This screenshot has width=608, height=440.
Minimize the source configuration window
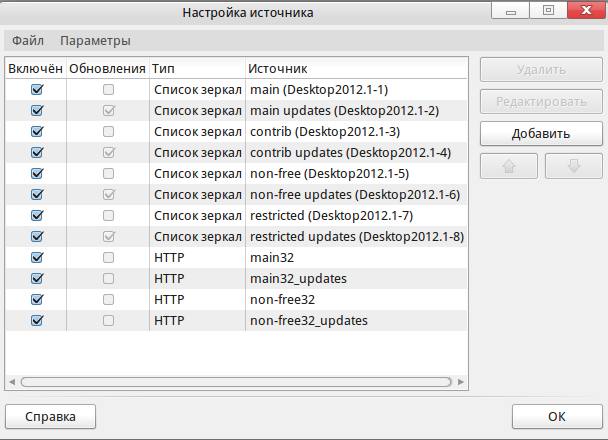pos(510,12)
